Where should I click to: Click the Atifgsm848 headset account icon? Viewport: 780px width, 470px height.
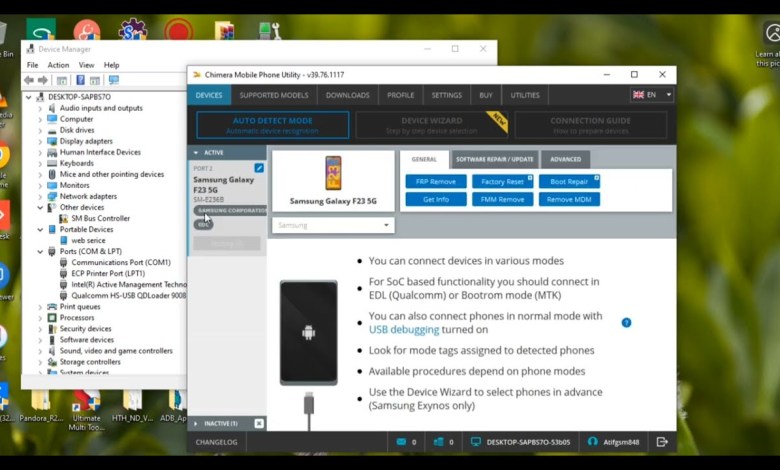(x=592, y=441)
